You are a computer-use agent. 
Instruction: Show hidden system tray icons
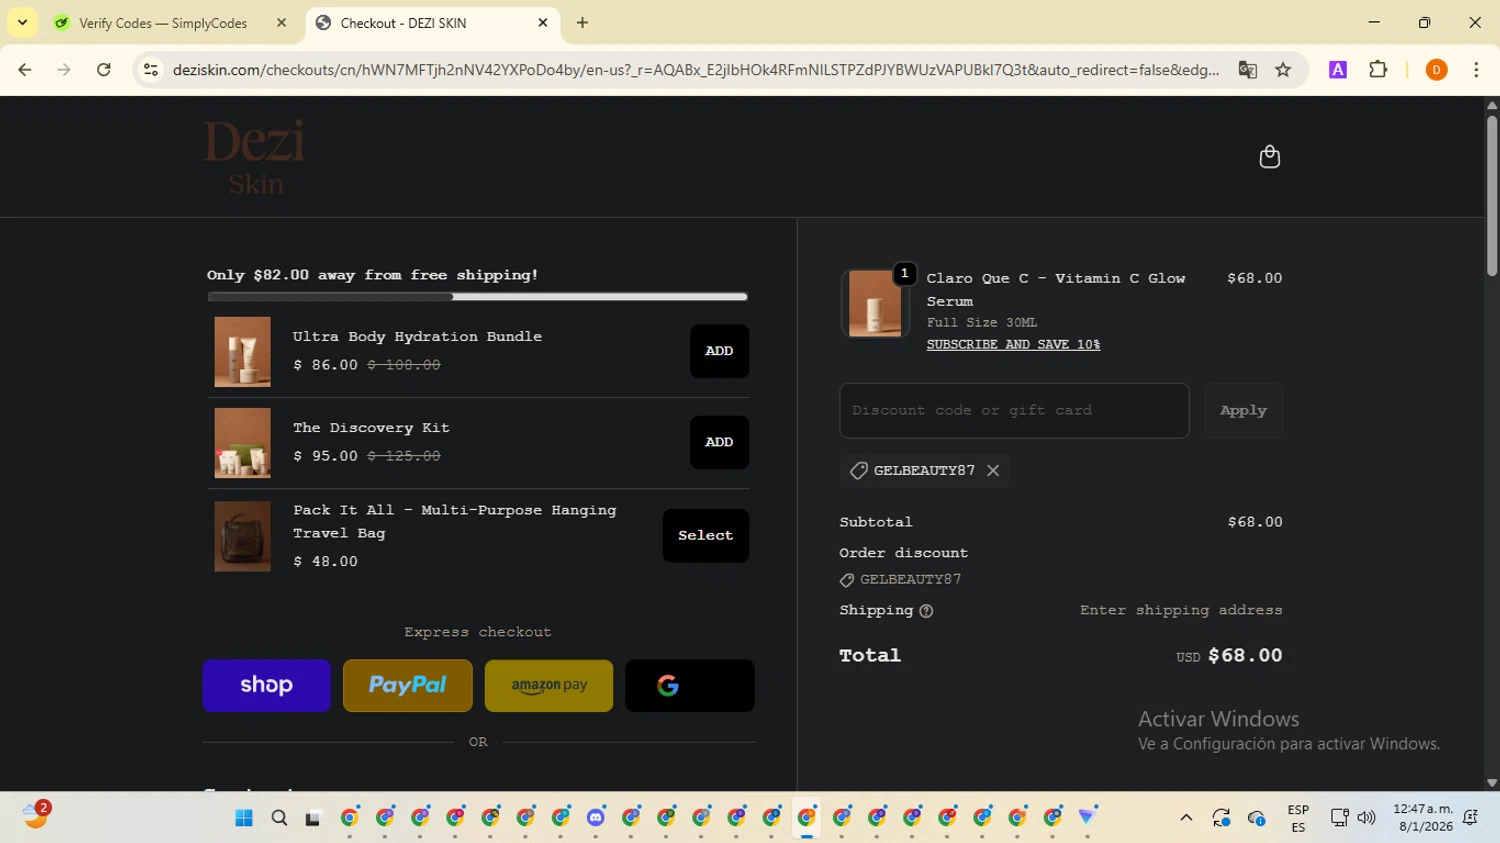[x=1186, y=818]
